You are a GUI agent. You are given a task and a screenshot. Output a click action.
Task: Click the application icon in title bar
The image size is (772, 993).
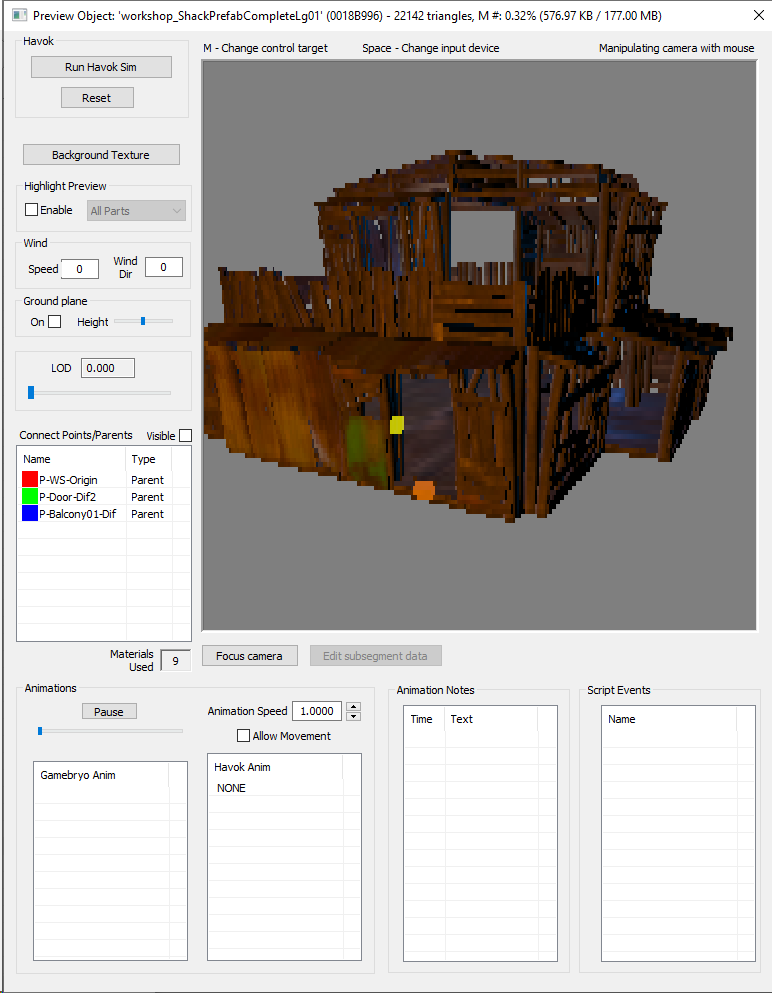coord(20,15)
